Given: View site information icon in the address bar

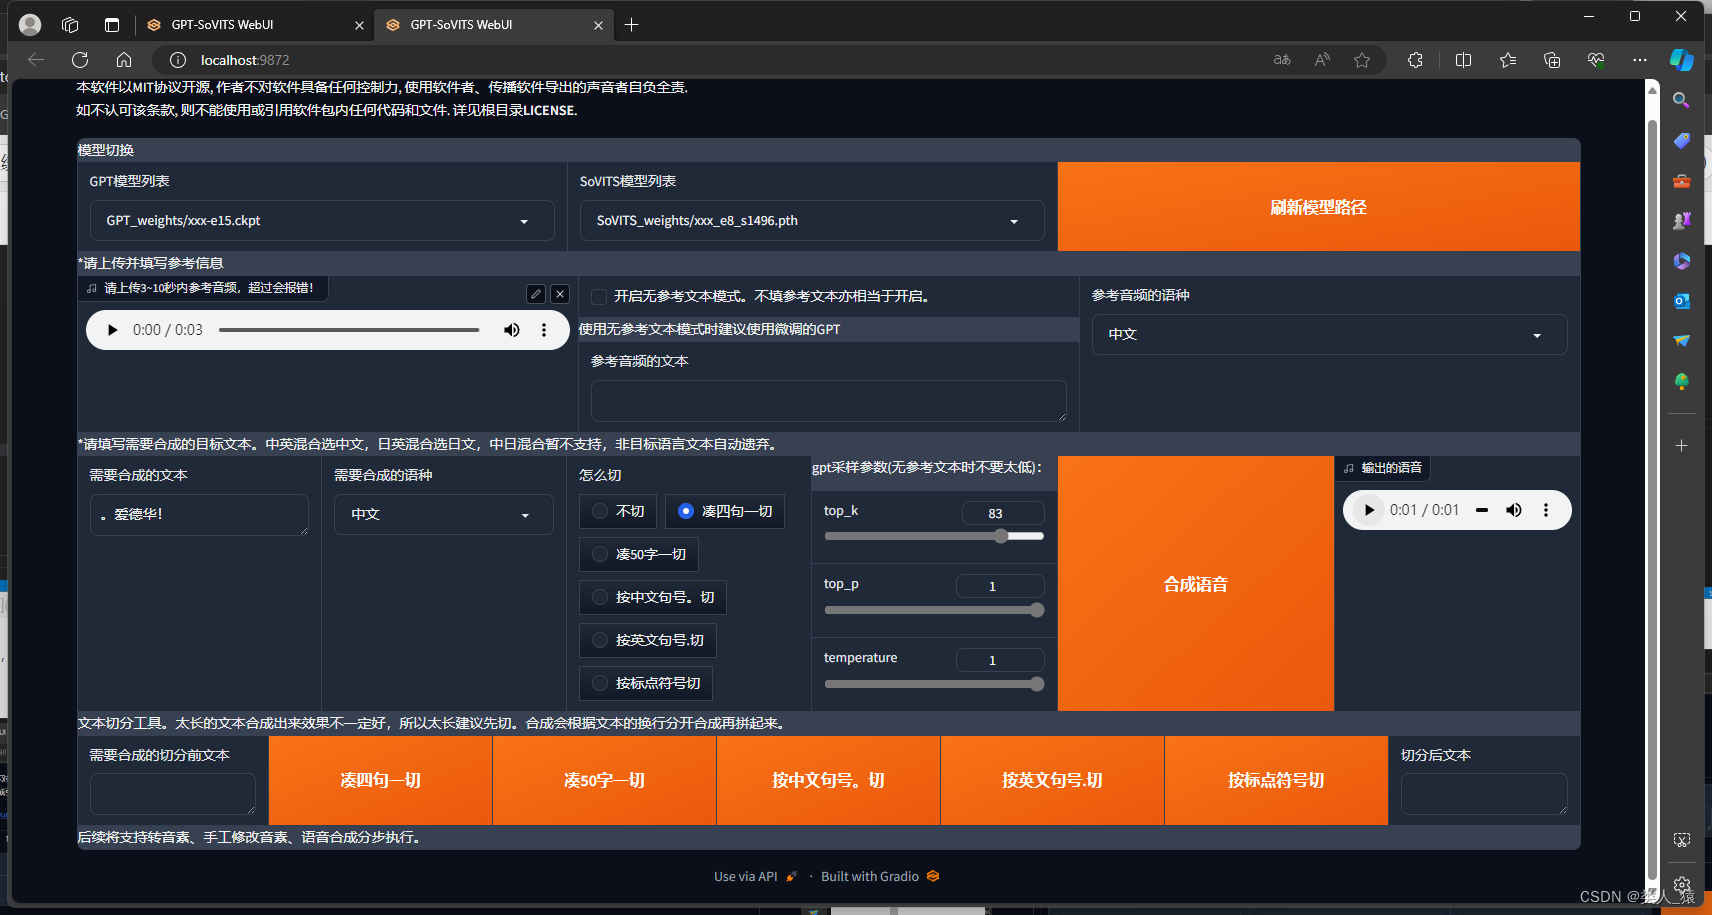Looking at the screenshot, I should 178,60.
